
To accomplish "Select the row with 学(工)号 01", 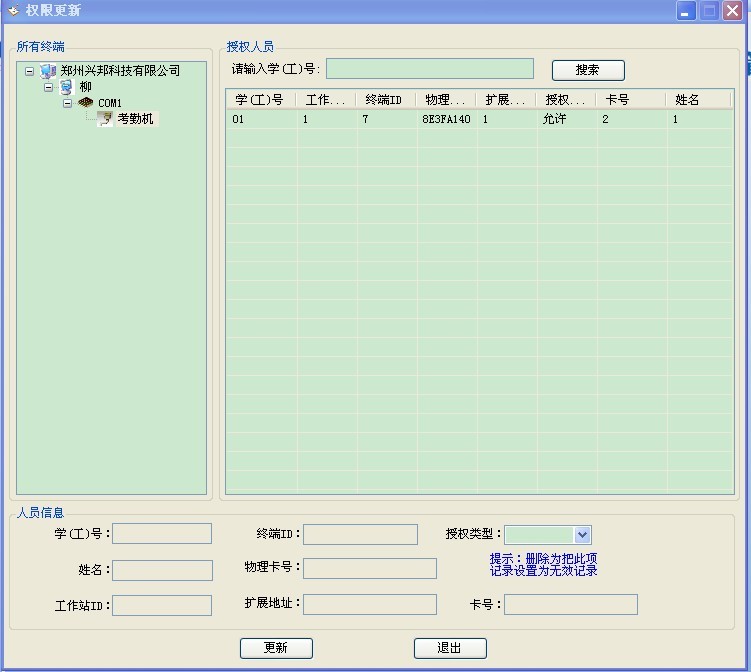I will pyautogui.click(x=479, y=119).
